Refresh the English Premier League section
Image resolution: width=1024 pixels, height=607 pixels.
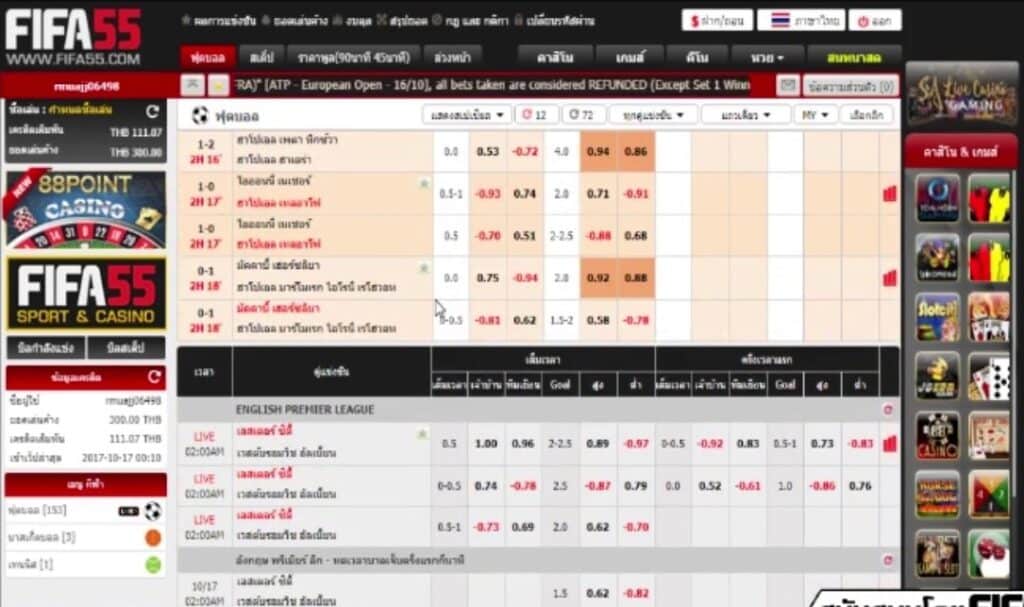click(x=888, y=410)
